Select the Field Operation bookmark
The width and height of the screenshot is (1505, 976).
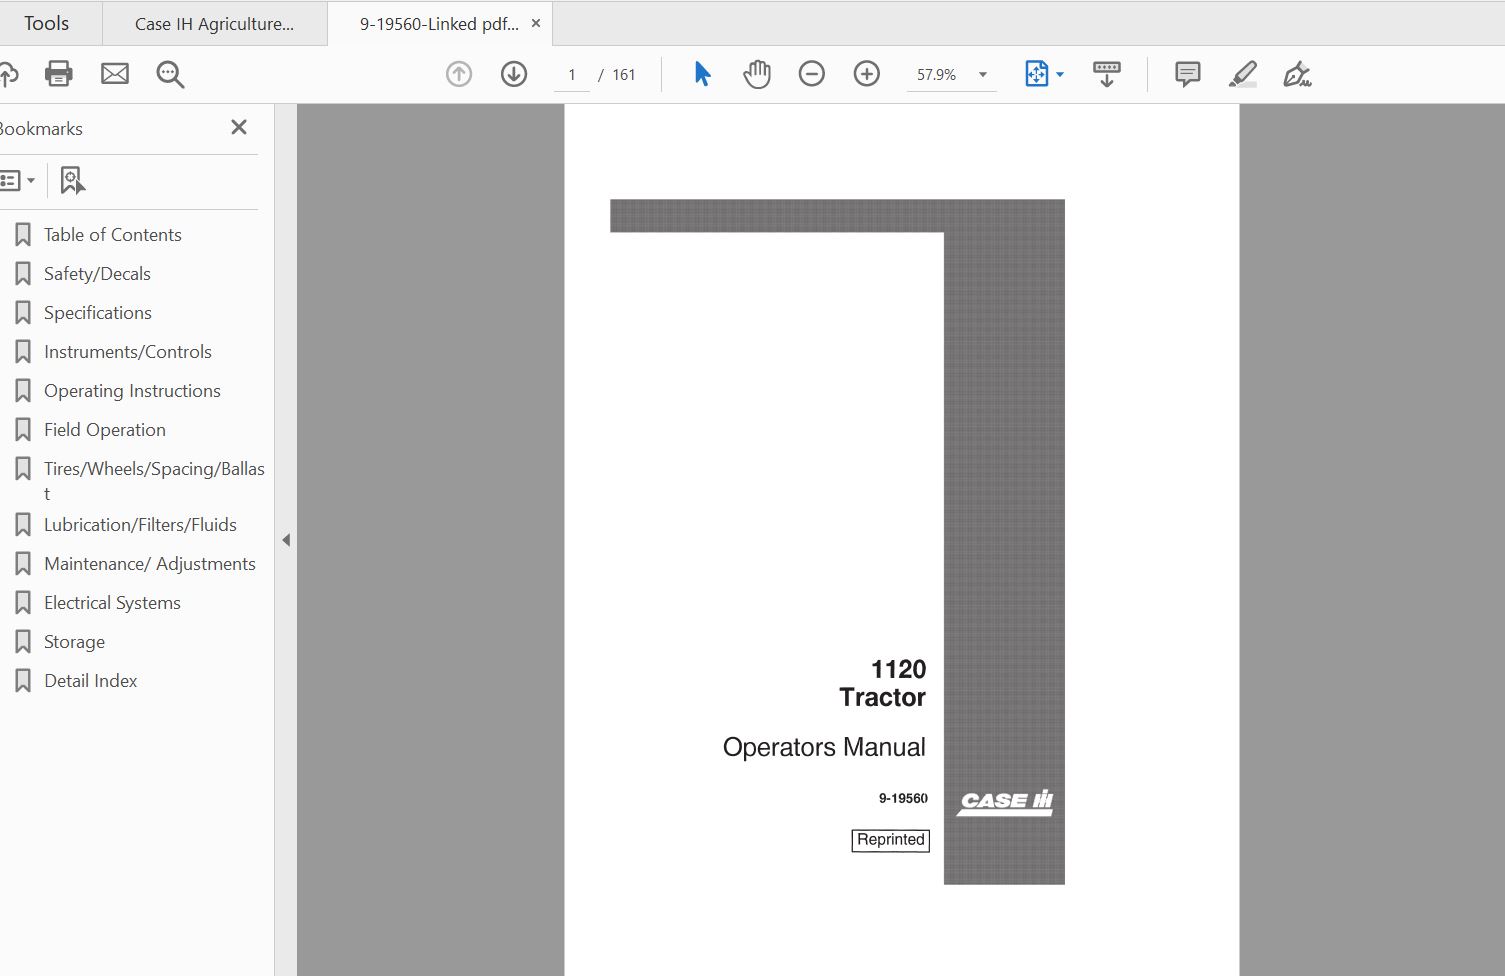[105, 430]
